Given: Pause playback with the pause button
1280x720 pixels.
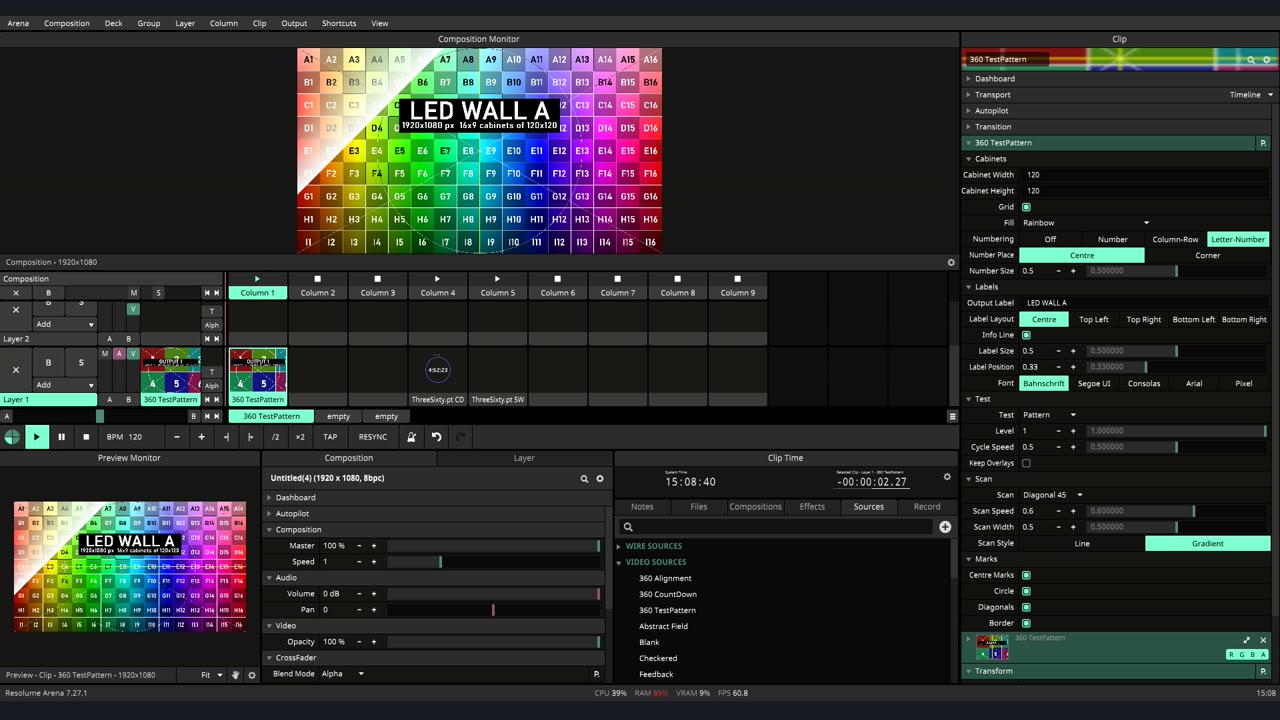Looking at the screenshot, I should (61, 437).
